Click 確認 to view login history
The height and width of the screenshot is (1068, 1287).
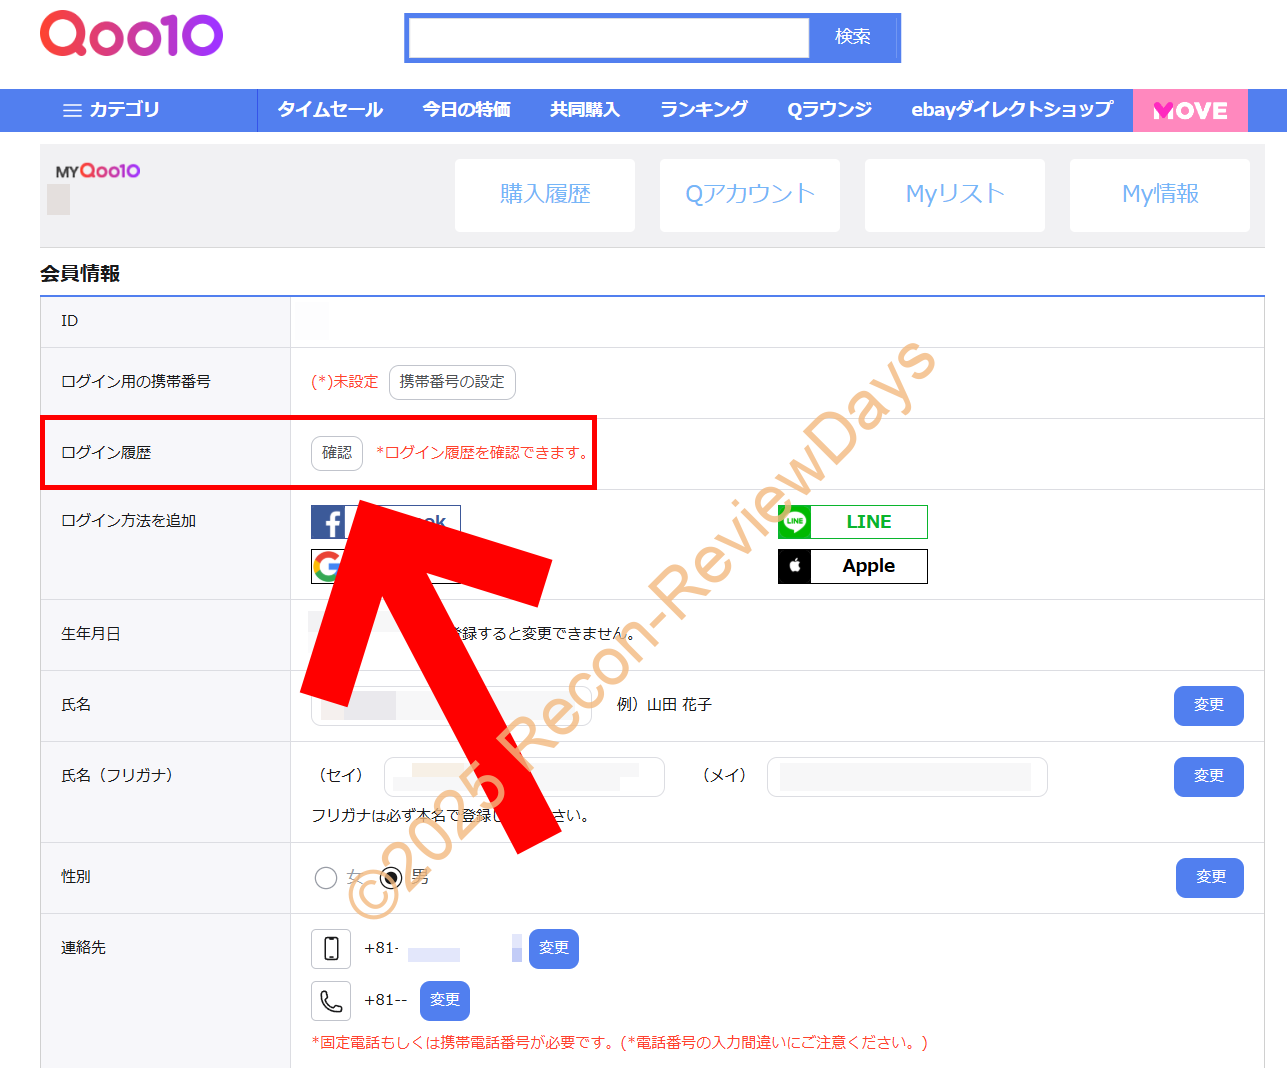[x=336, y=453]
